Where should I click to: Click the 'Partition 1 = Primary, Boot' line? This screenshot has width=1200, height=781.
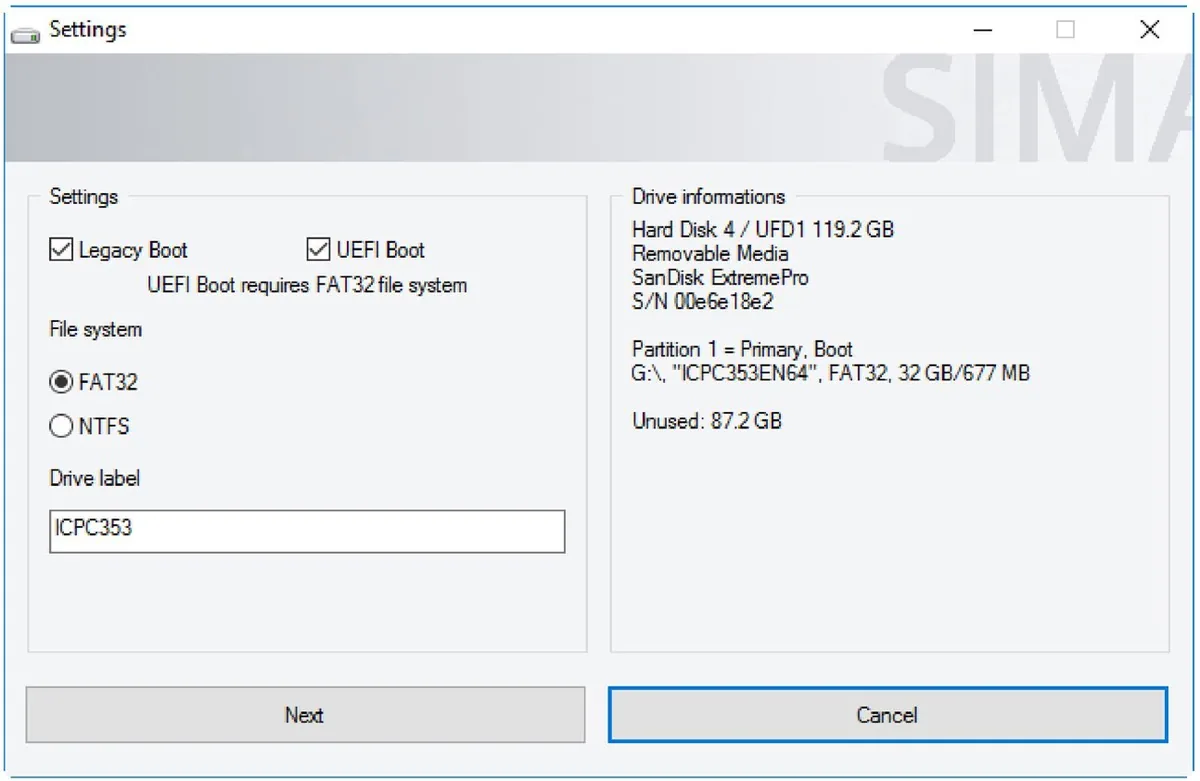742,350
